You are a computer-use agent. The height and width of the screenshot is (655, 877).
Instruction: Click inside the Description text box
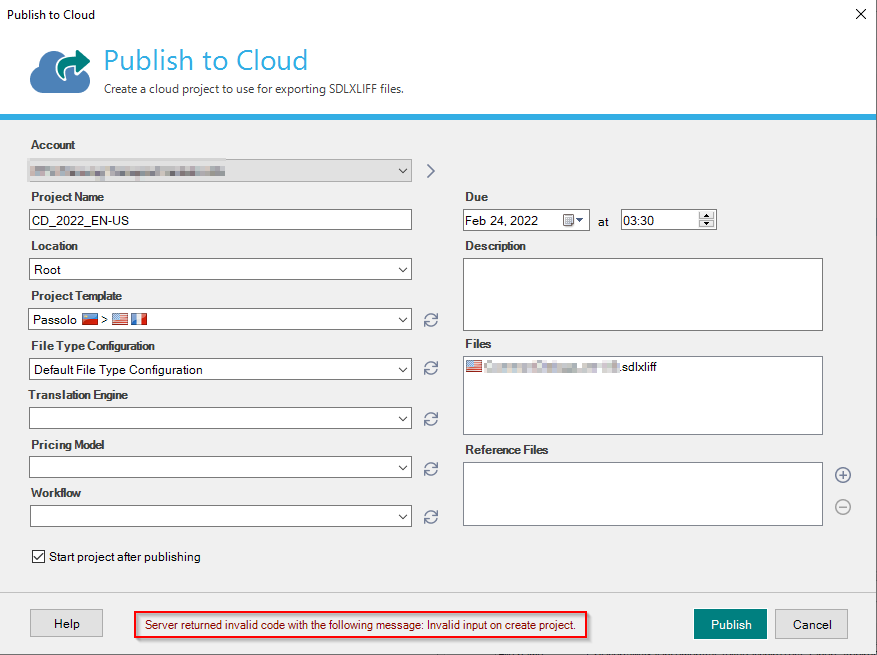pyautogui.click(x=642, y=293)
